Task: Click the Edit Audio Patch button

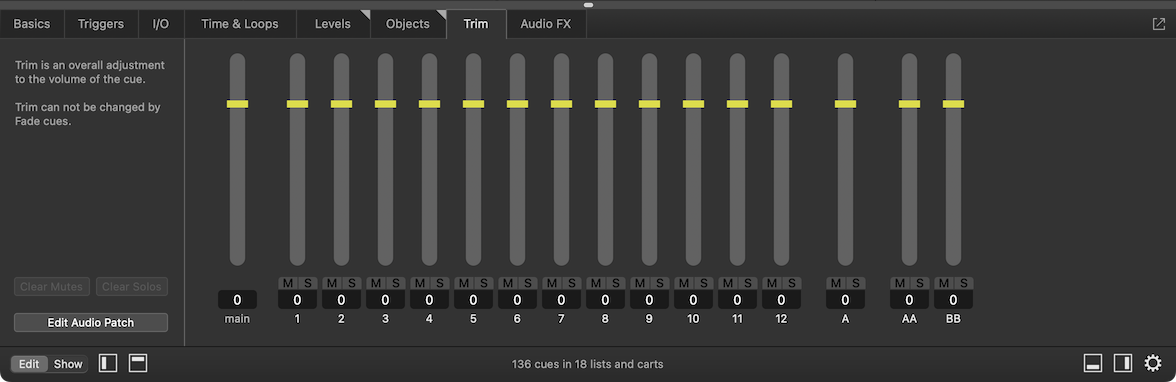Action: point(91,323)
